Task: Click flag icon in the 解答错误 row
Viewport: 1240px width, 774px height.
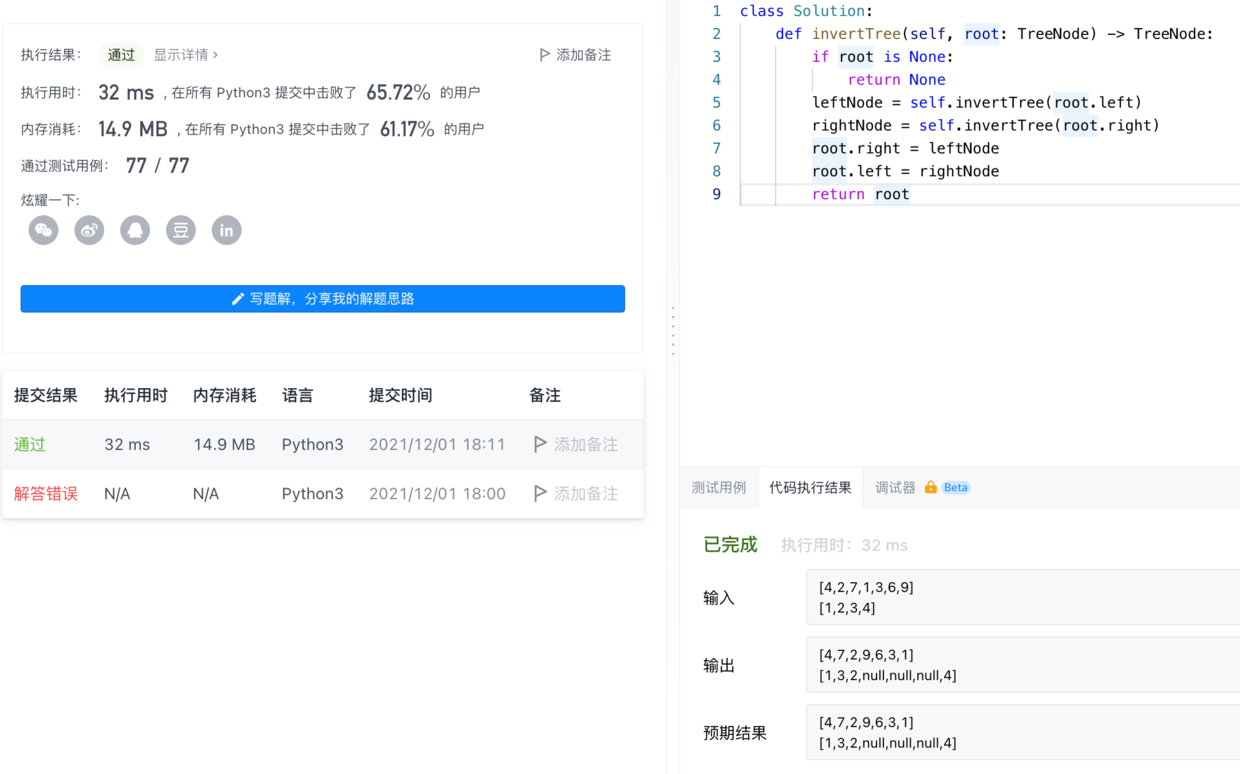Action: (540, 493)
